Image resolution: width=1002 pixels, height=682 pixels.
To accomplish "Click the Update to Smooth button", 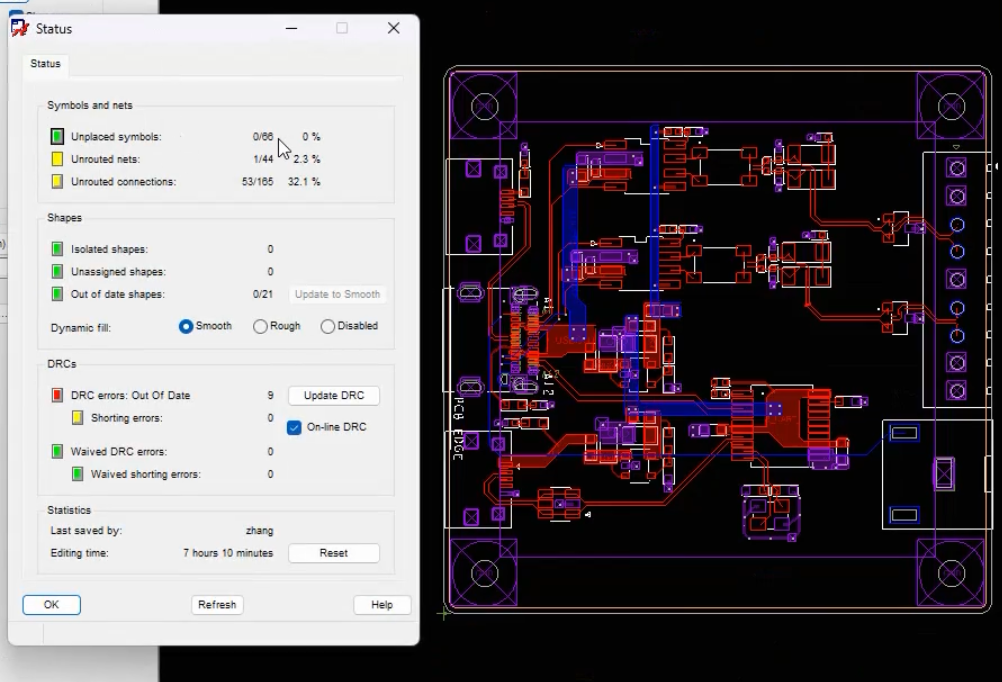I will click(x=337, y=295).
